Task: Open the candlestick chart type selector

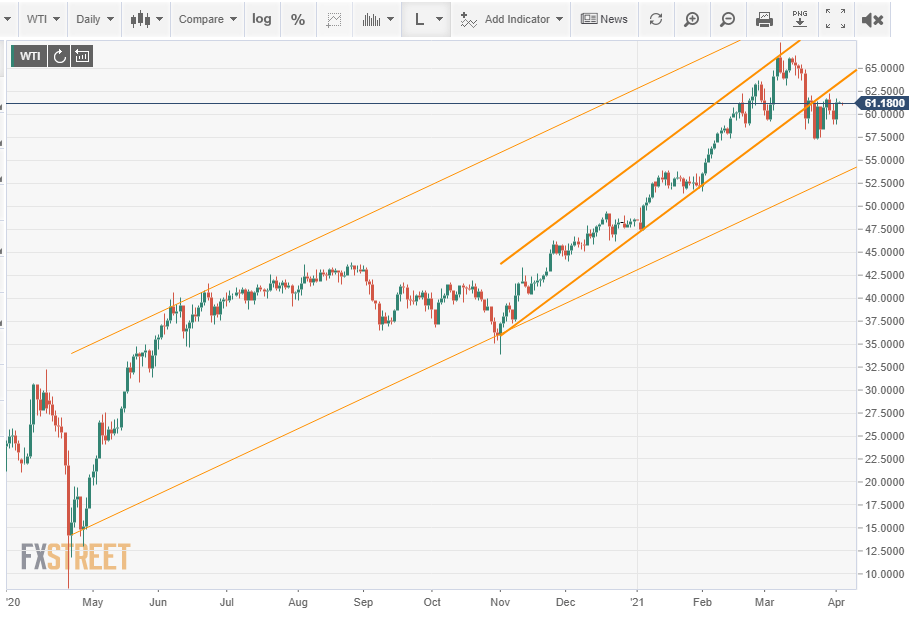Action: [146, 19]
